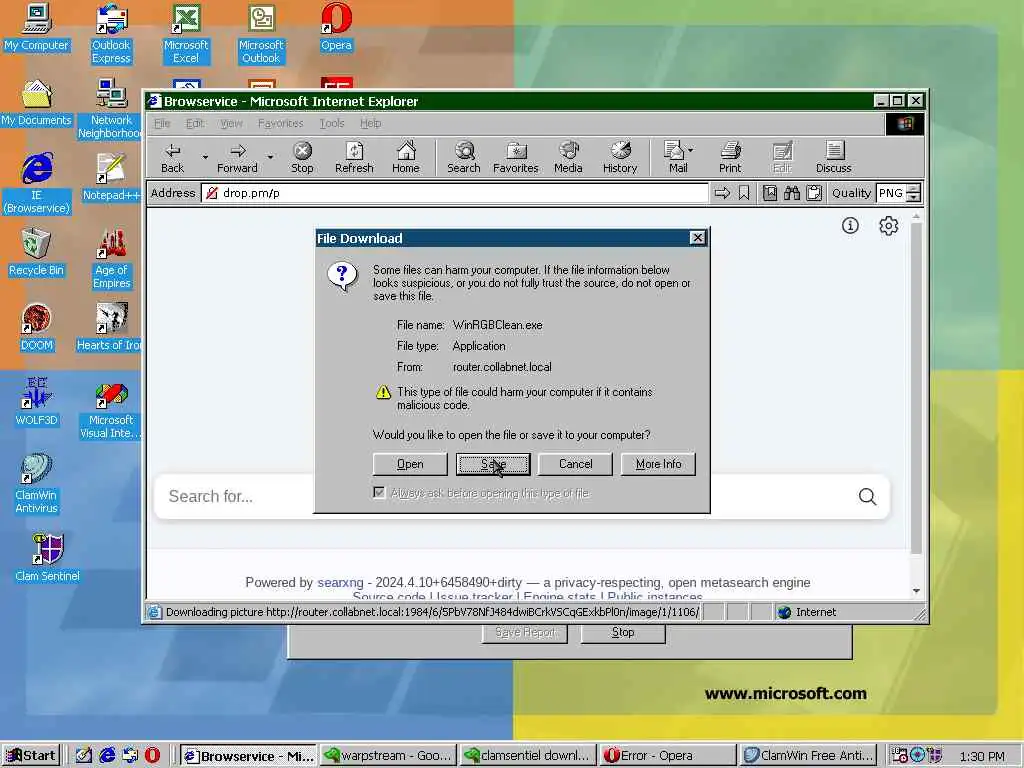Click the address bar showing drop.pm/p
The image size is (1024, 768).
coord(455,193)
